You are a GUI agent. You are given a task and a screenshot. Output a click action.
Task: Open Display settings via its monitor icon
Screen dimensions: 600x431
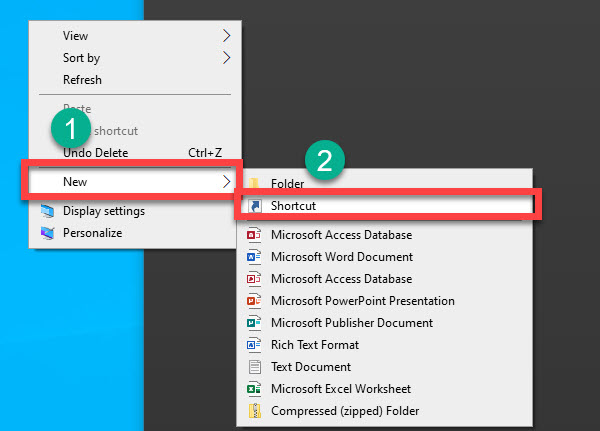click(x=47, y=211)
